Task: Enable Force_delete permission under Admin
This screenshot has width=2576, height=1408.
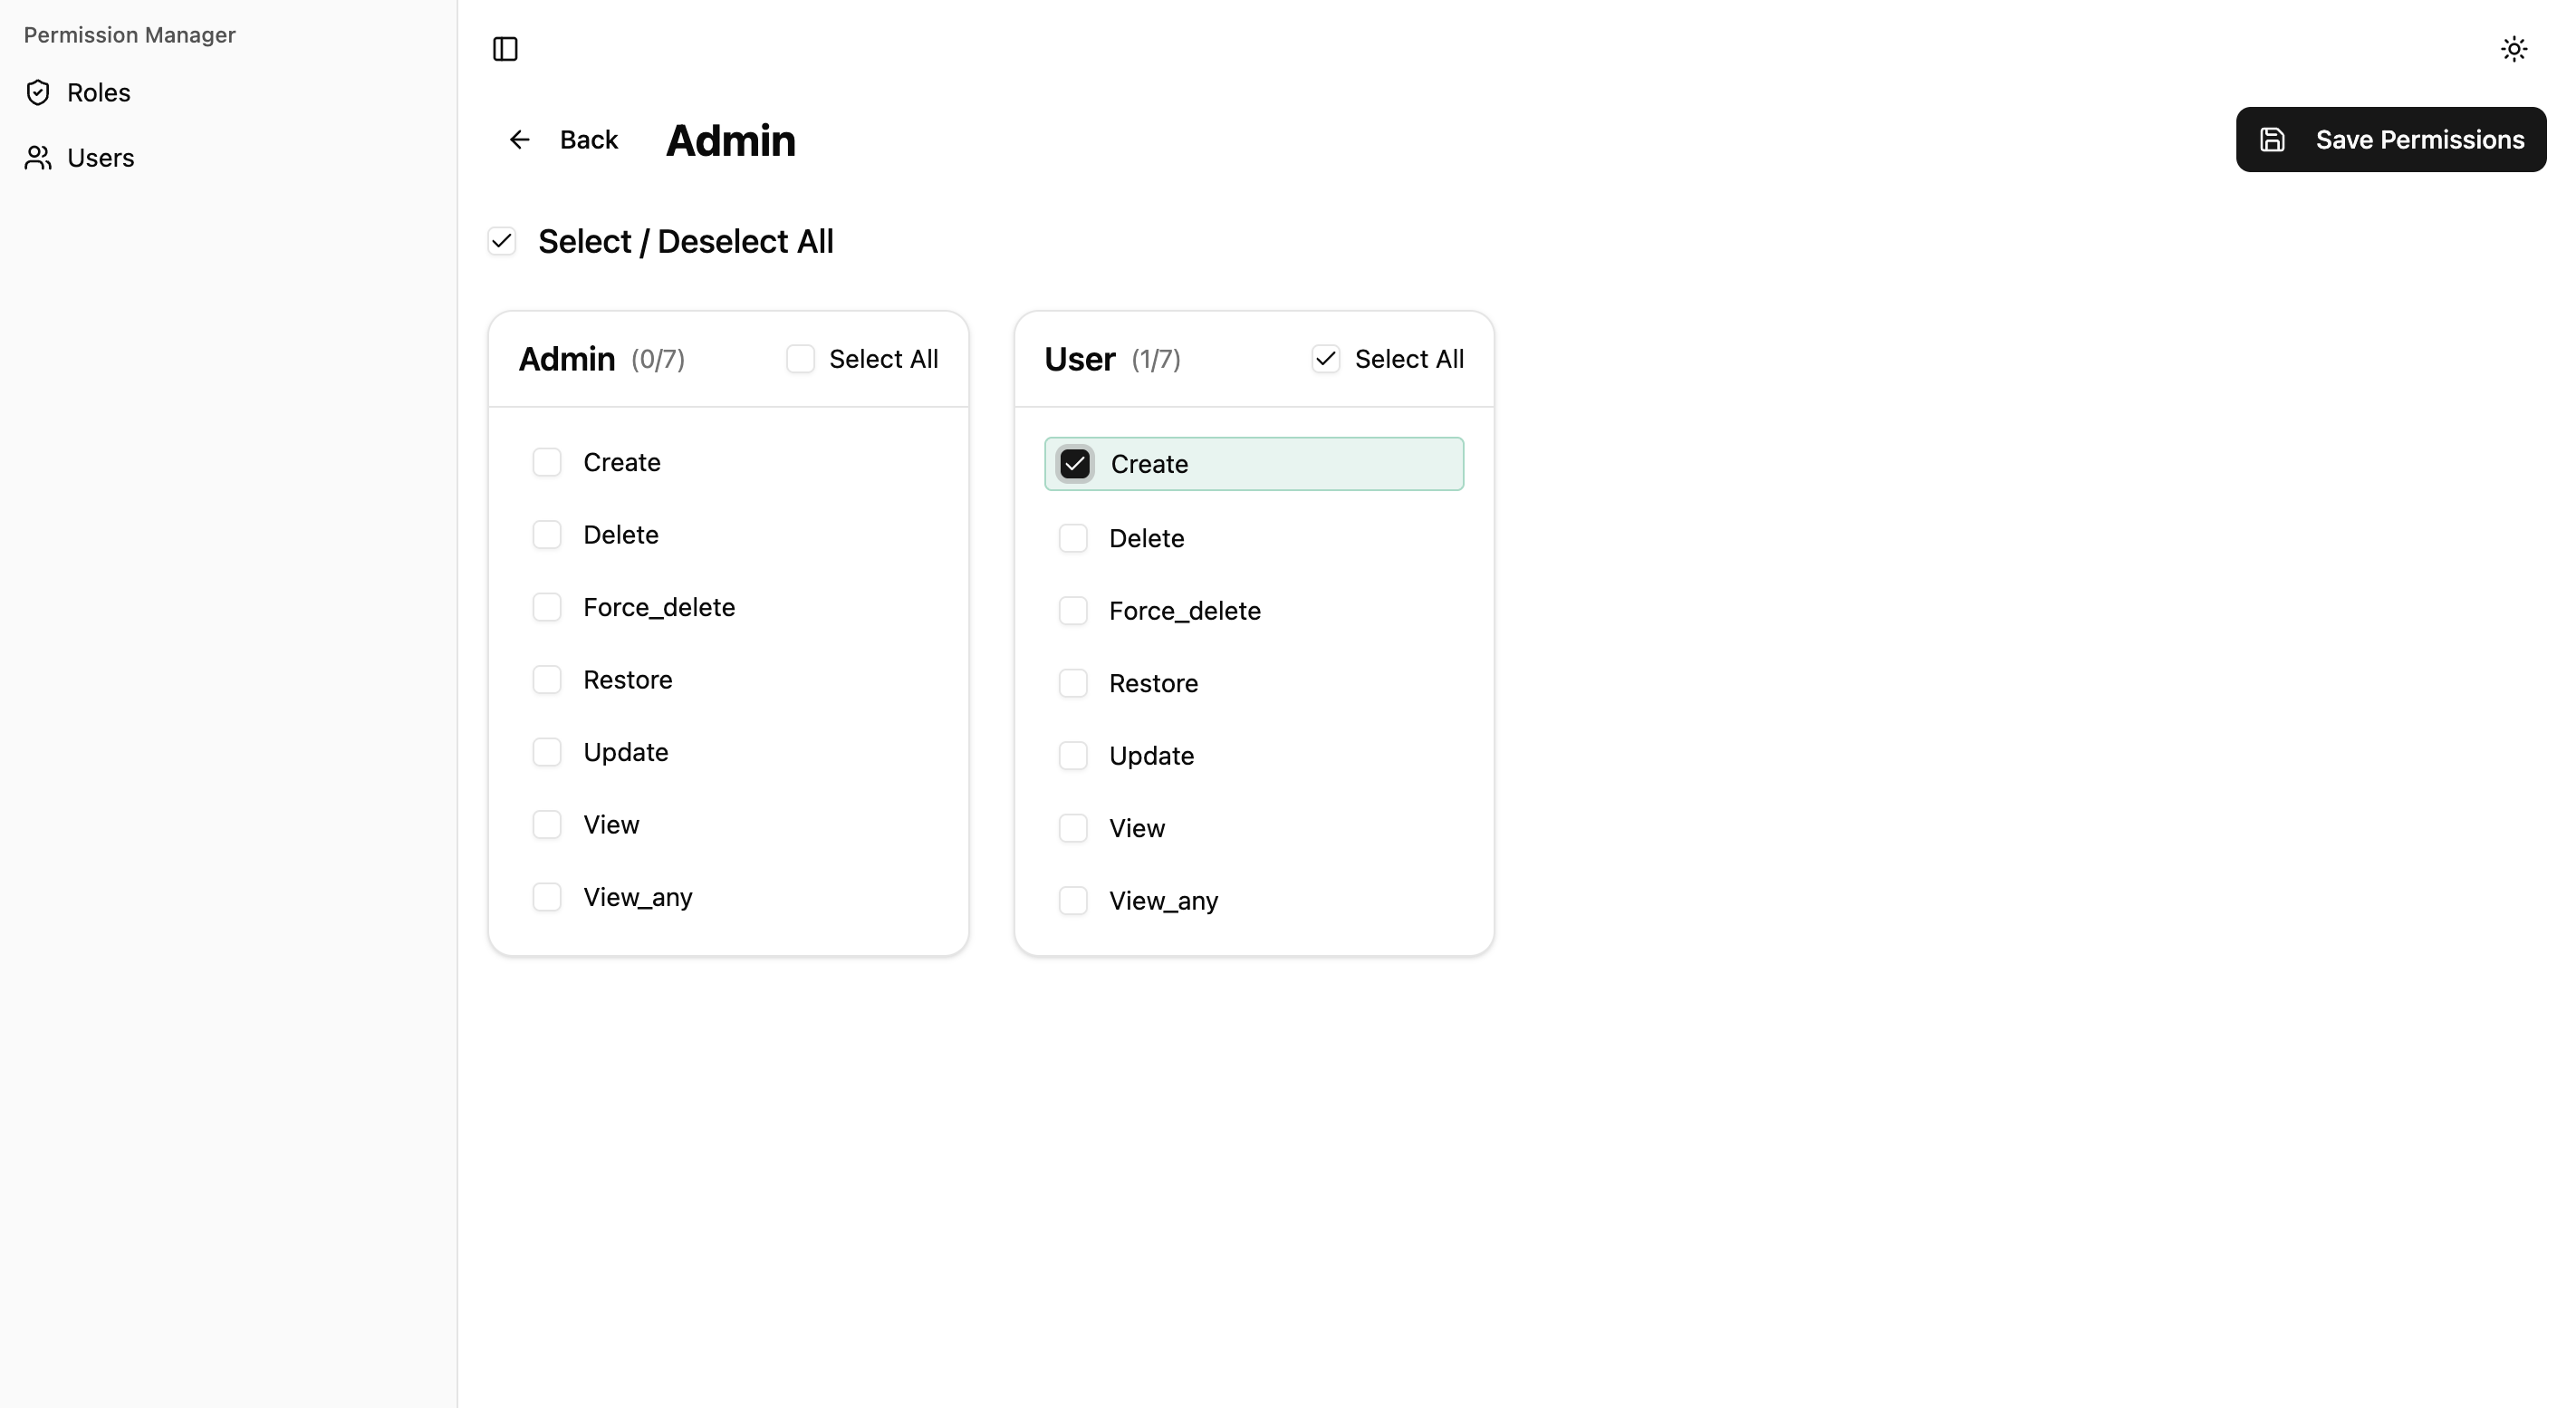Action: coord(547,607)
